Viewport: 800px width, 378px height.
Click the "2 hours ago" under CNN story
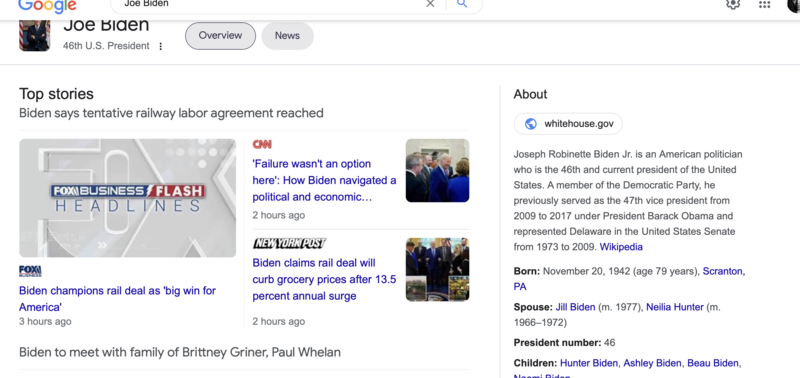279,215
